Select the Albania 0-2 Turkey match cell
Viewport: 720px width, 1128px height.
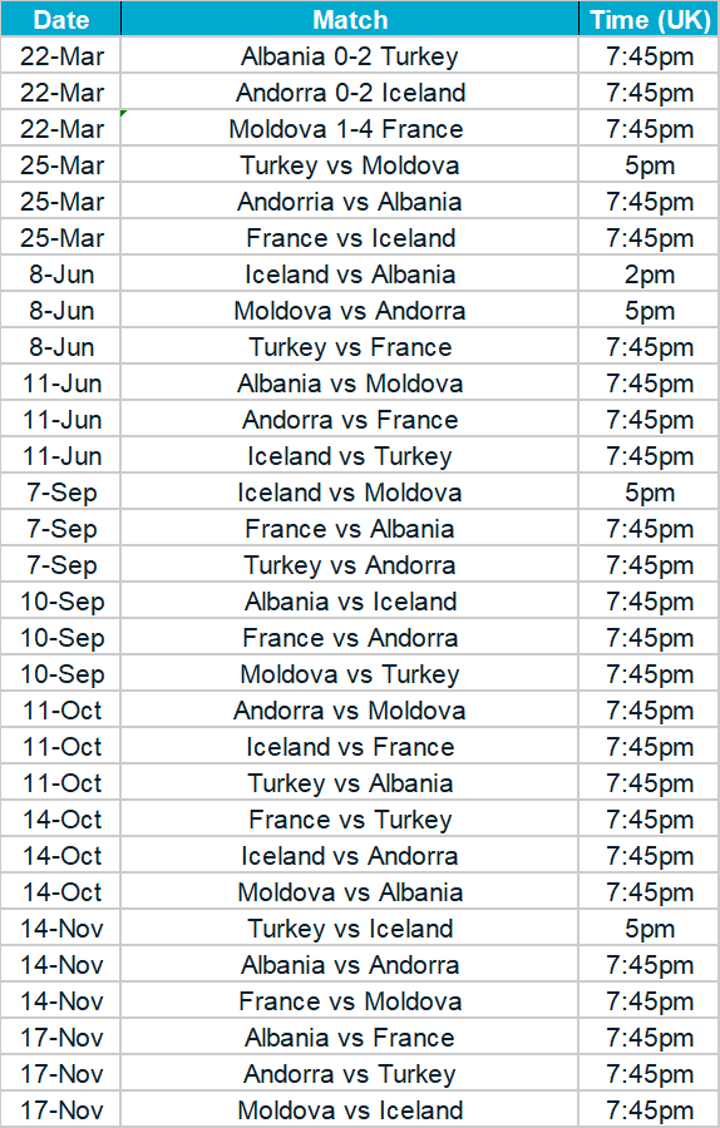point(349,56)
